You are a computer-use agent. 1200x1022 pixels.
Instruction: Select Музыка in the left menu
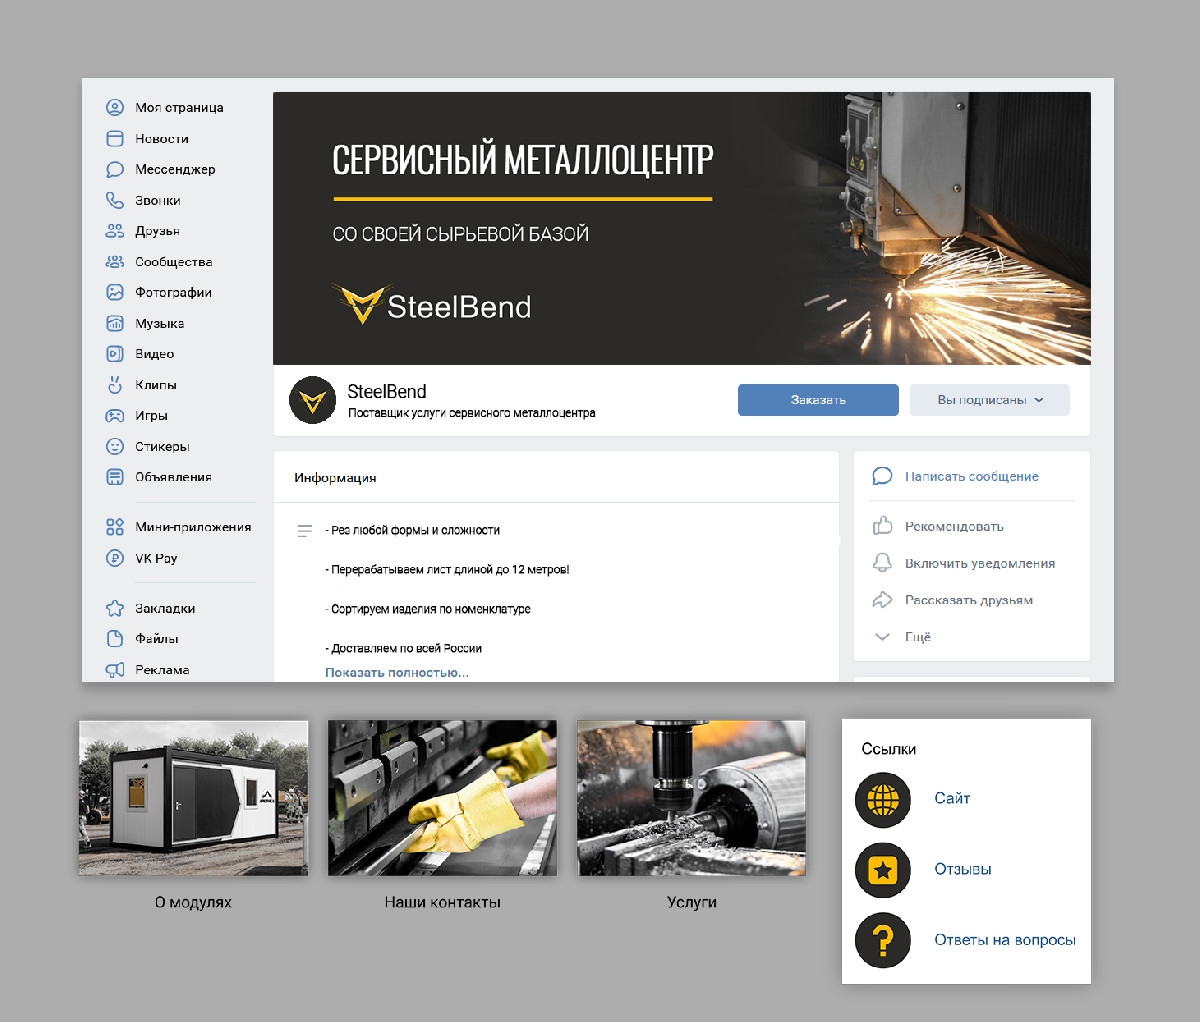click(160, 324)
